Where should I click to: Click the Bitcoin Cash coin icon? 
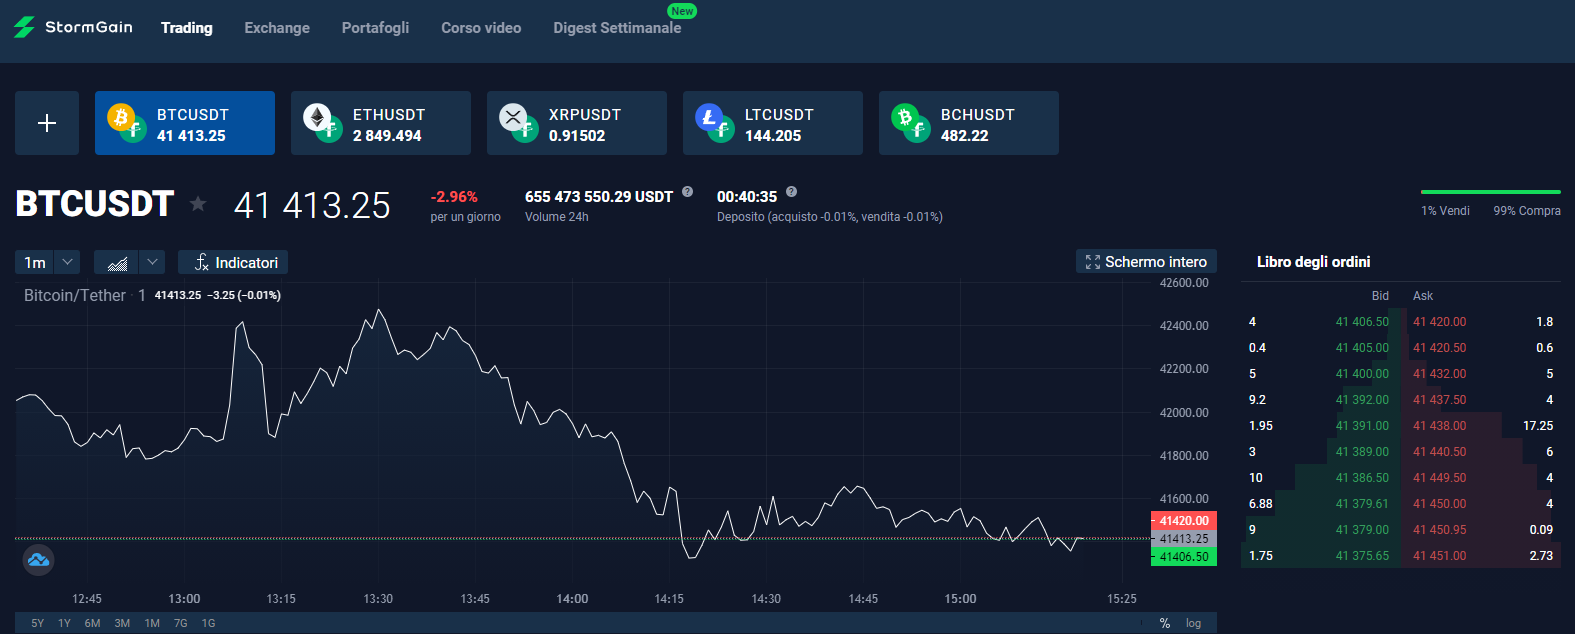click(905, 118)
